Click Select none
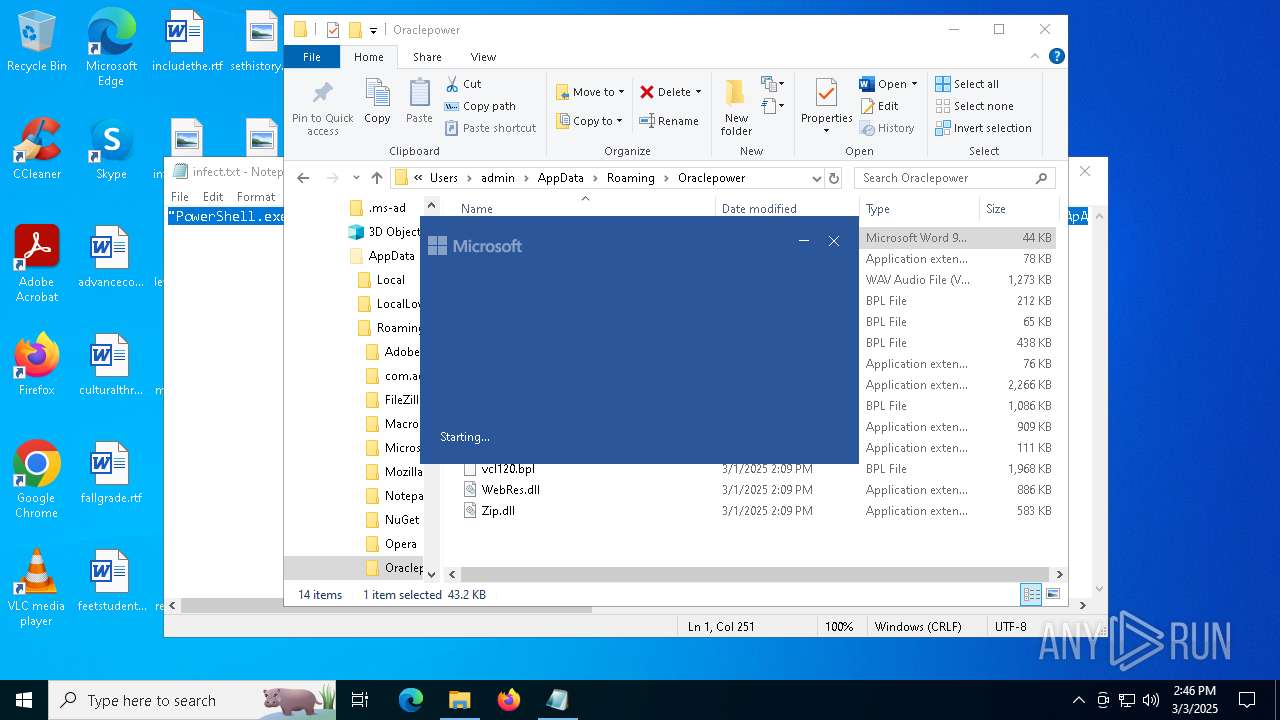Viewport: 1280px width, 720px height. pos(974,106)
